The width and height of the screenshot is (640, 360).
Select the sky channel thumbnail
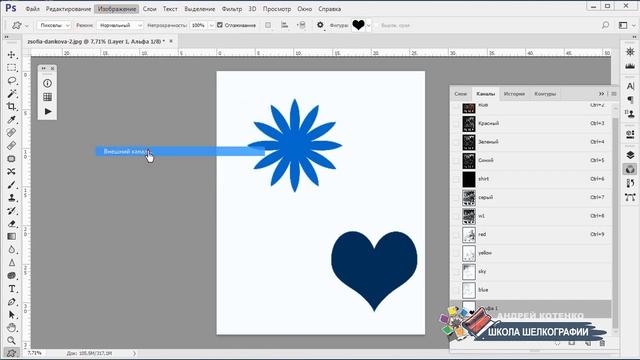[x=469, y=271]
